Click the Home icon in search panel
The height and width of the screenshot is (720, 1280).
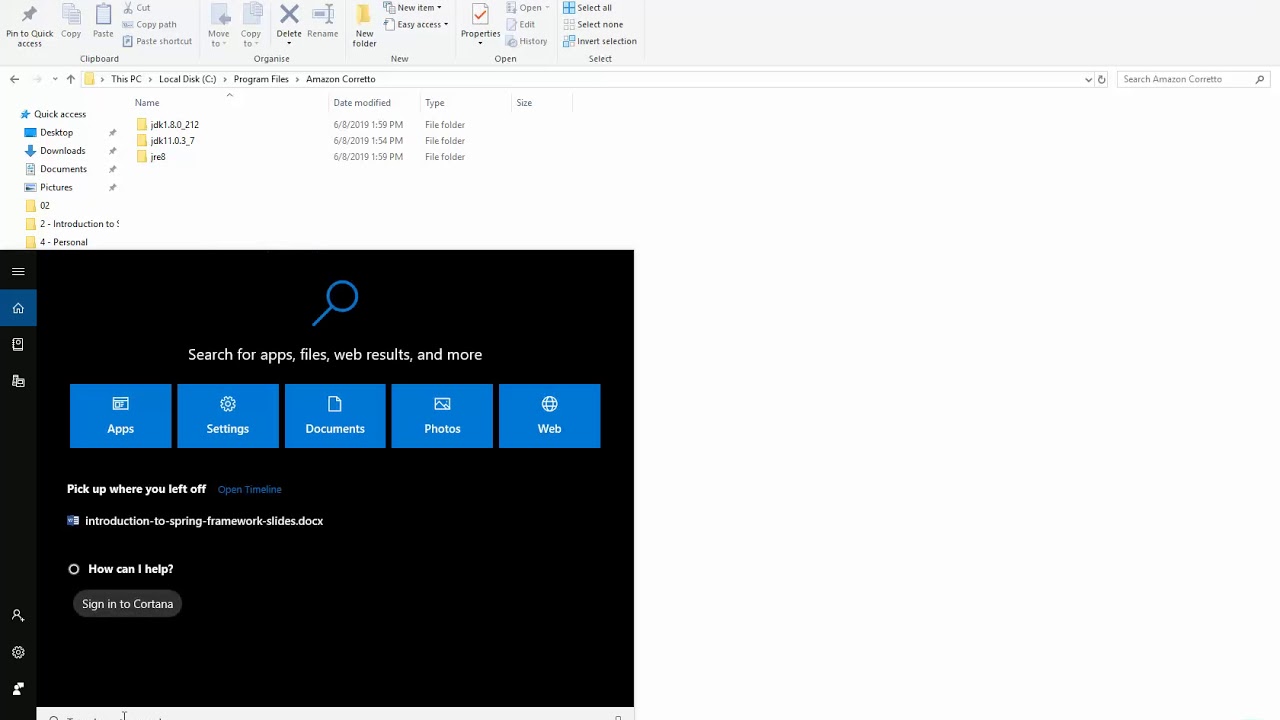[x=18, y=308]
